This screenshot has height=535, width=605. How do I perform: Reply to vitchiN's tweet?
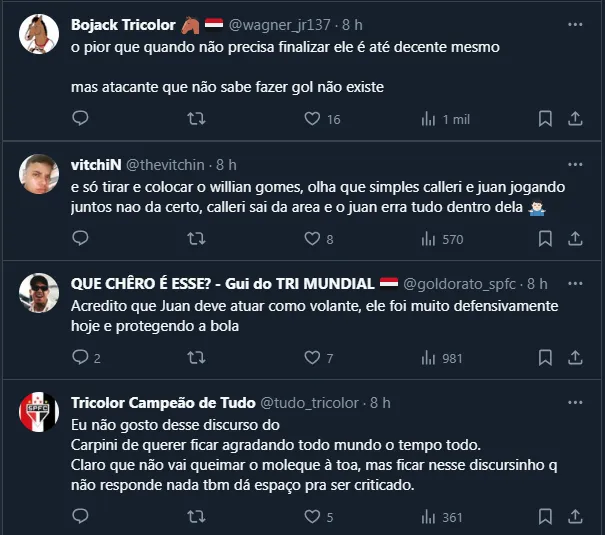coord(81,239)
